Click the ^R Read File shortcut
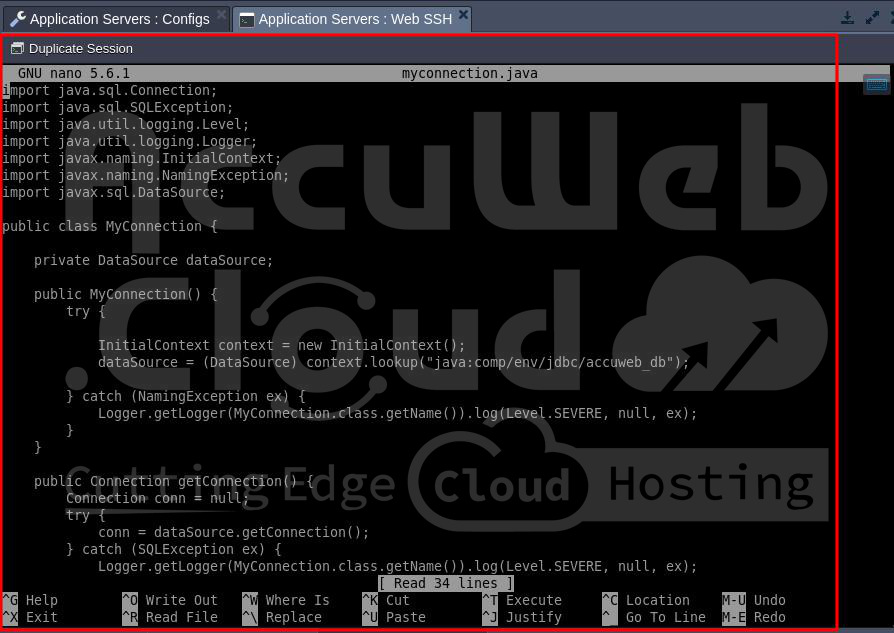The height and width of the screenshot is (633, 894). pyautogui.click(x=170, y=618)
